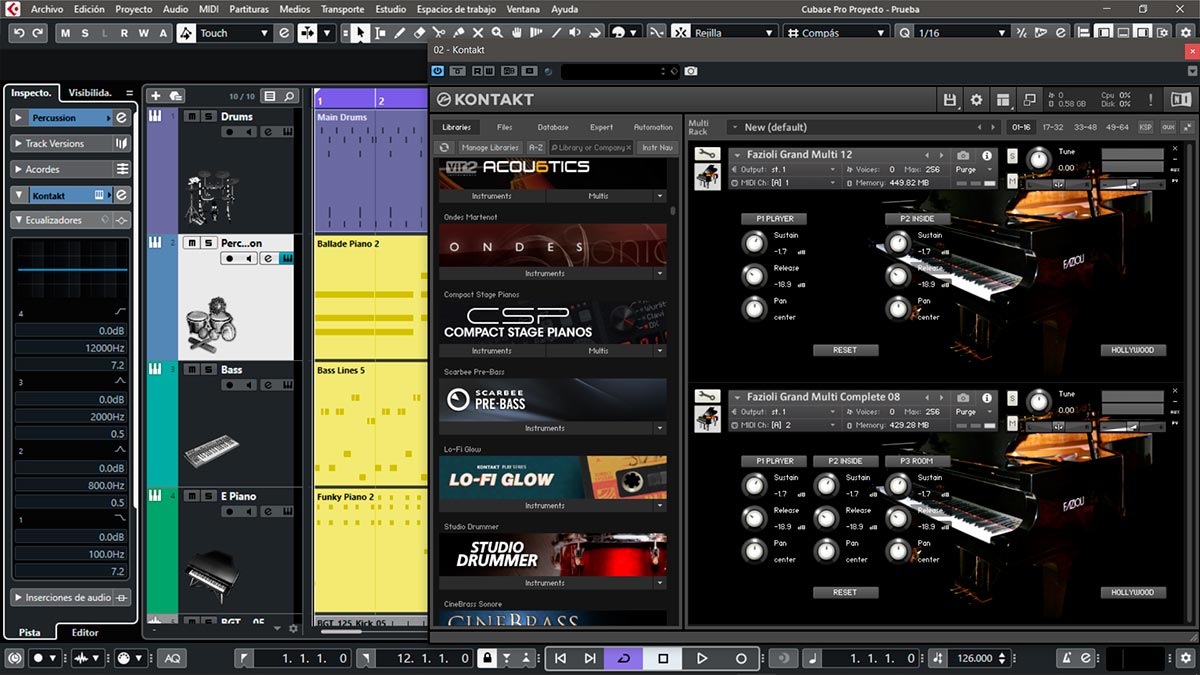Click Manage Libraries button
1200x675 pixels.
(x=490, y=147)
